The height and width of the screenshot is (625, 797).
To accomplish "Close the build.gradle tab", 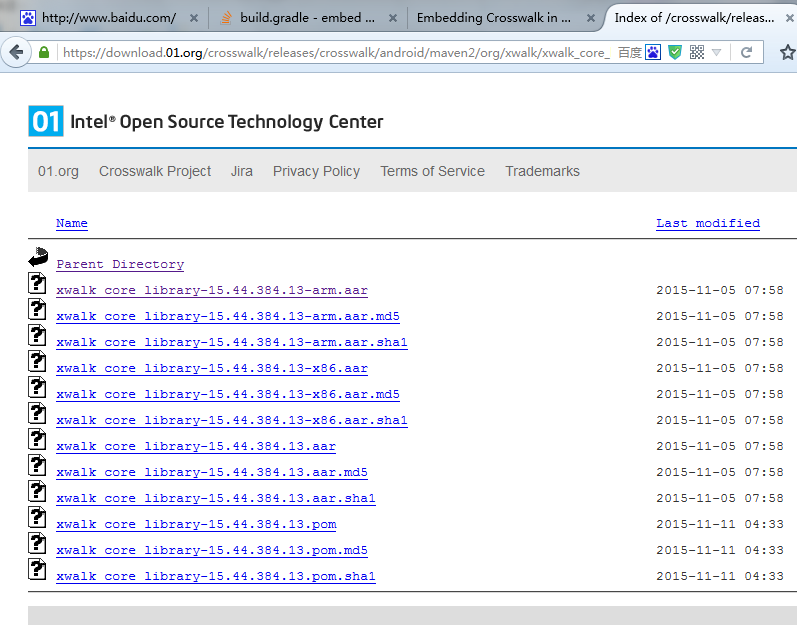I will tap(393, 18).
